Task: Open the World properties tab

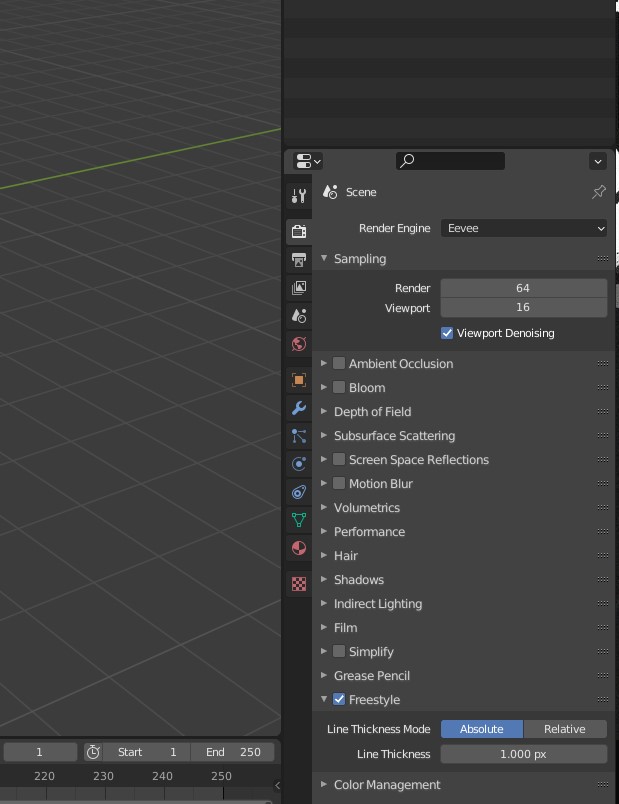Action: 299,344
